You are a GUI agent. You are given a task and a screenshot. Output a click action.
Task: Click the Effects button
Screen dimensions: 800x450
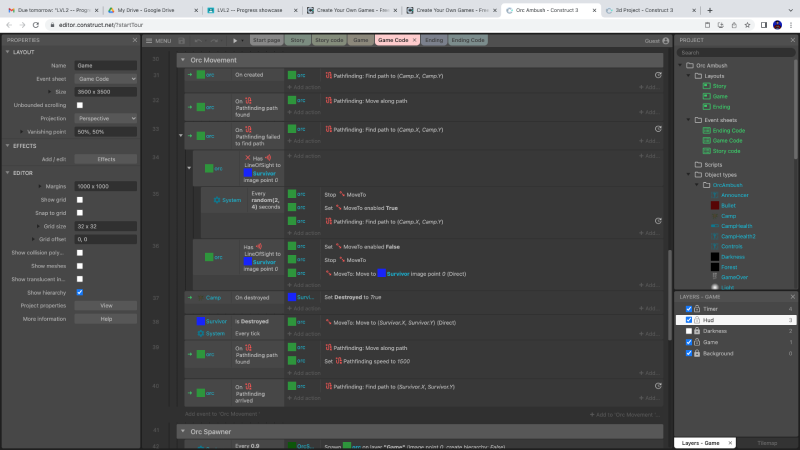click(106, 159)
